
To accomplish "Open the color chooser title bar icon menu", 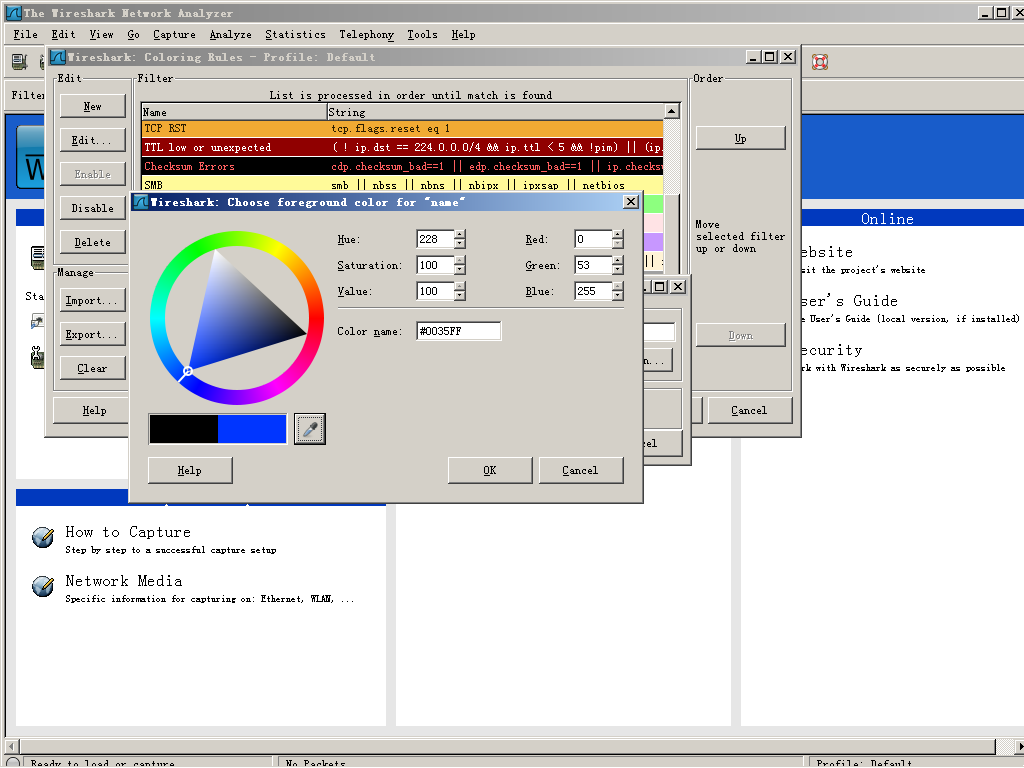I will click(140, 202).
